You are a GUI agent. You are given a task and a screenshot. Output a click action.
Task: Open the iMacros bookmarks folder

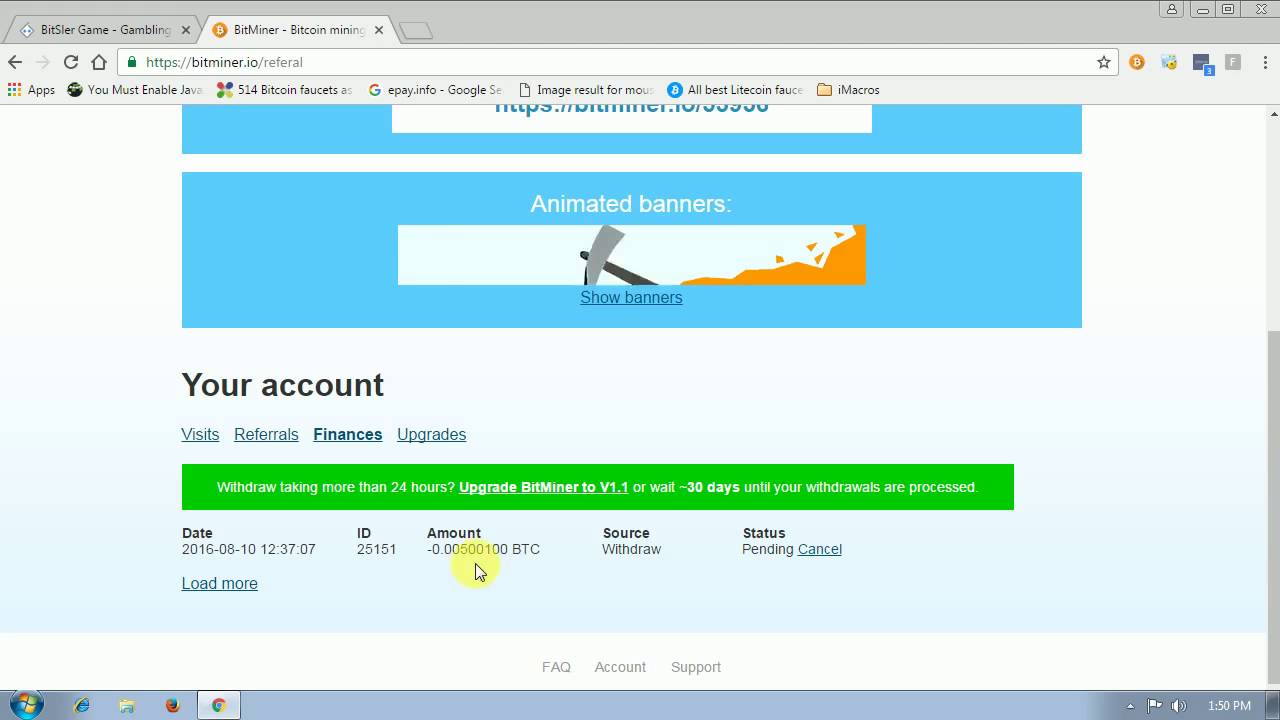click(848, 90)
